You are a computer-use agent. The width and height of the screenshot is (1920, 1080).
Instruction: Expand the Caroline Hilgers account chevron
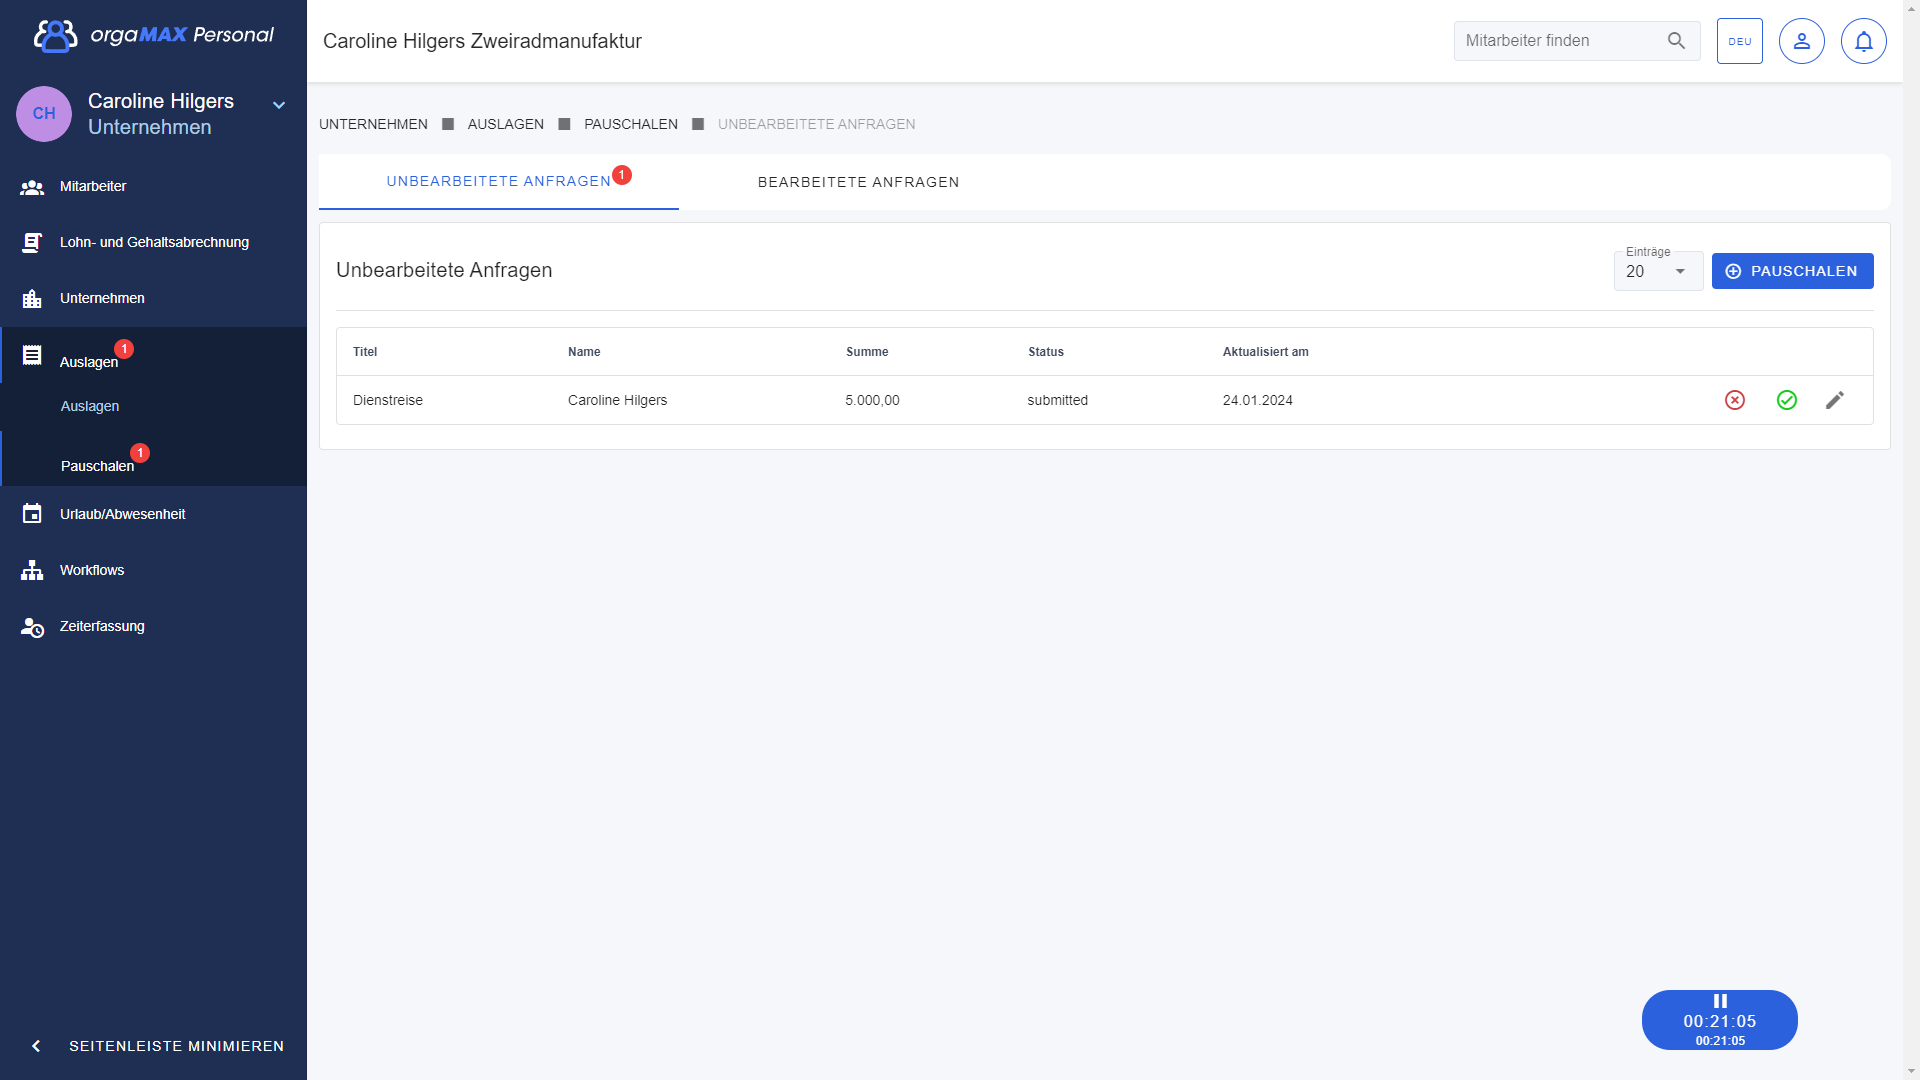pyautogui.click(x=279, y=105)
